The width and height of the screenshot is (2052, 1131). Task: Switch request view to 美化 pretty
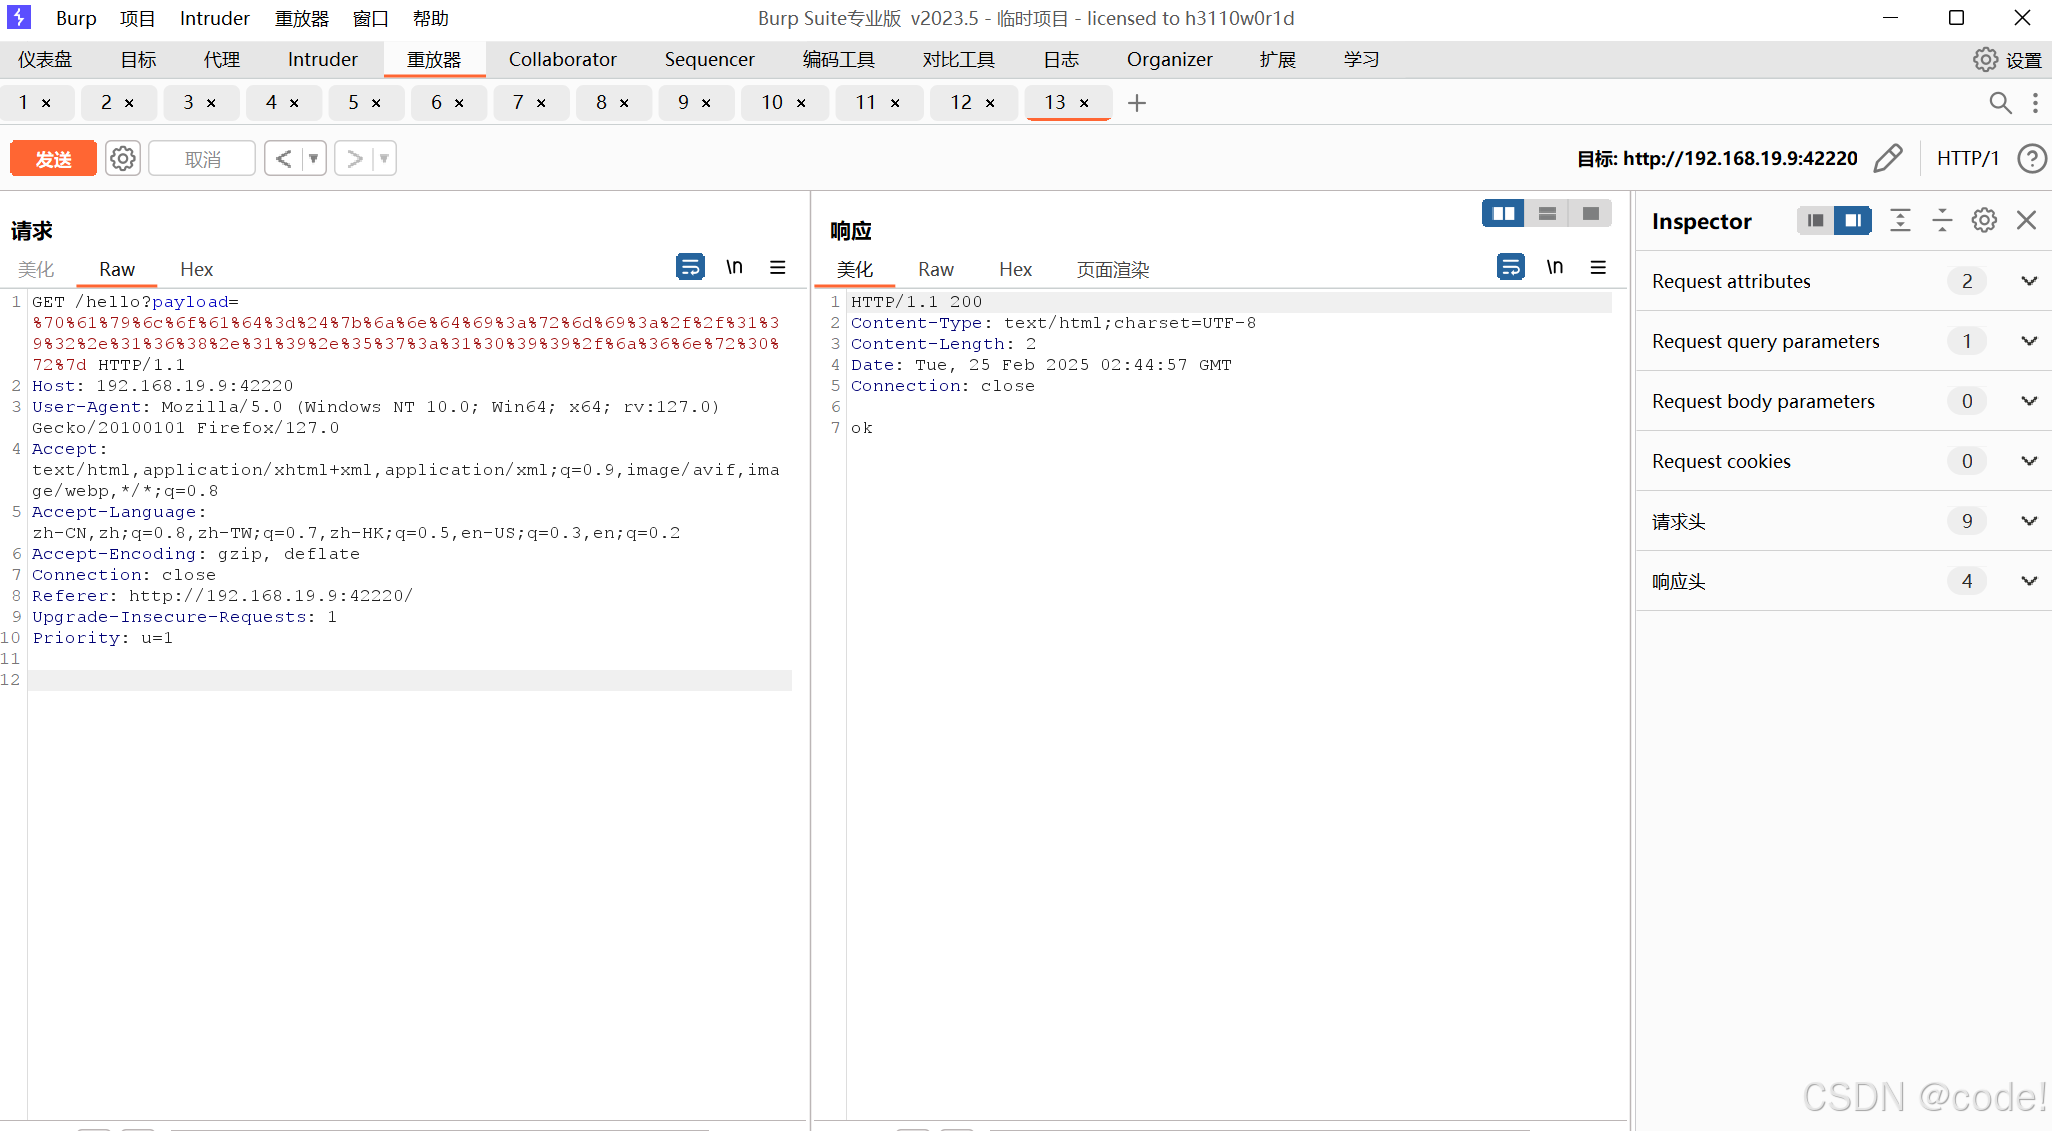click(36, 269)
